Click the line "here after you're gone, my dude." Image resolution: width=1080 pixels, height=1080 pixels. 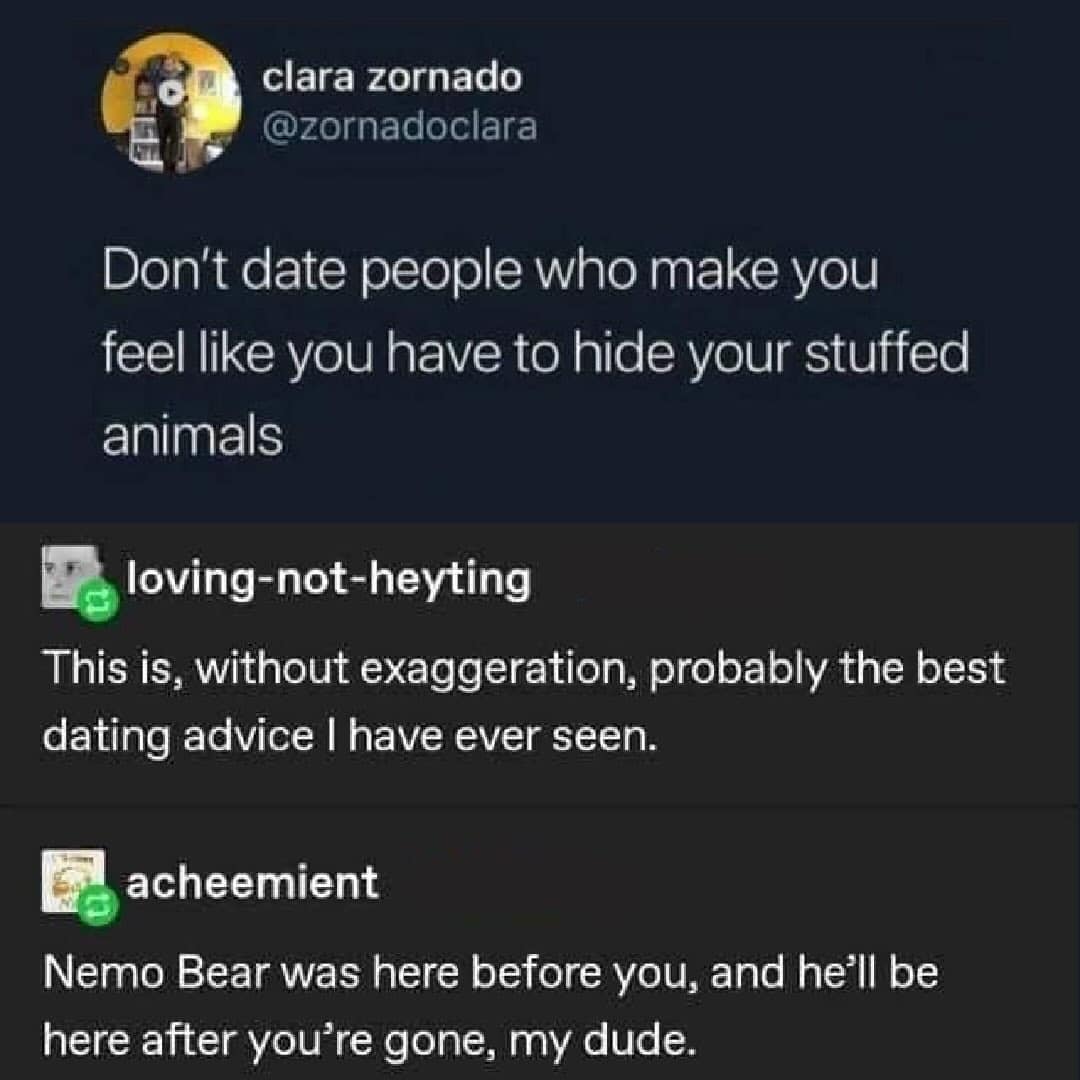coord(367,1041)
